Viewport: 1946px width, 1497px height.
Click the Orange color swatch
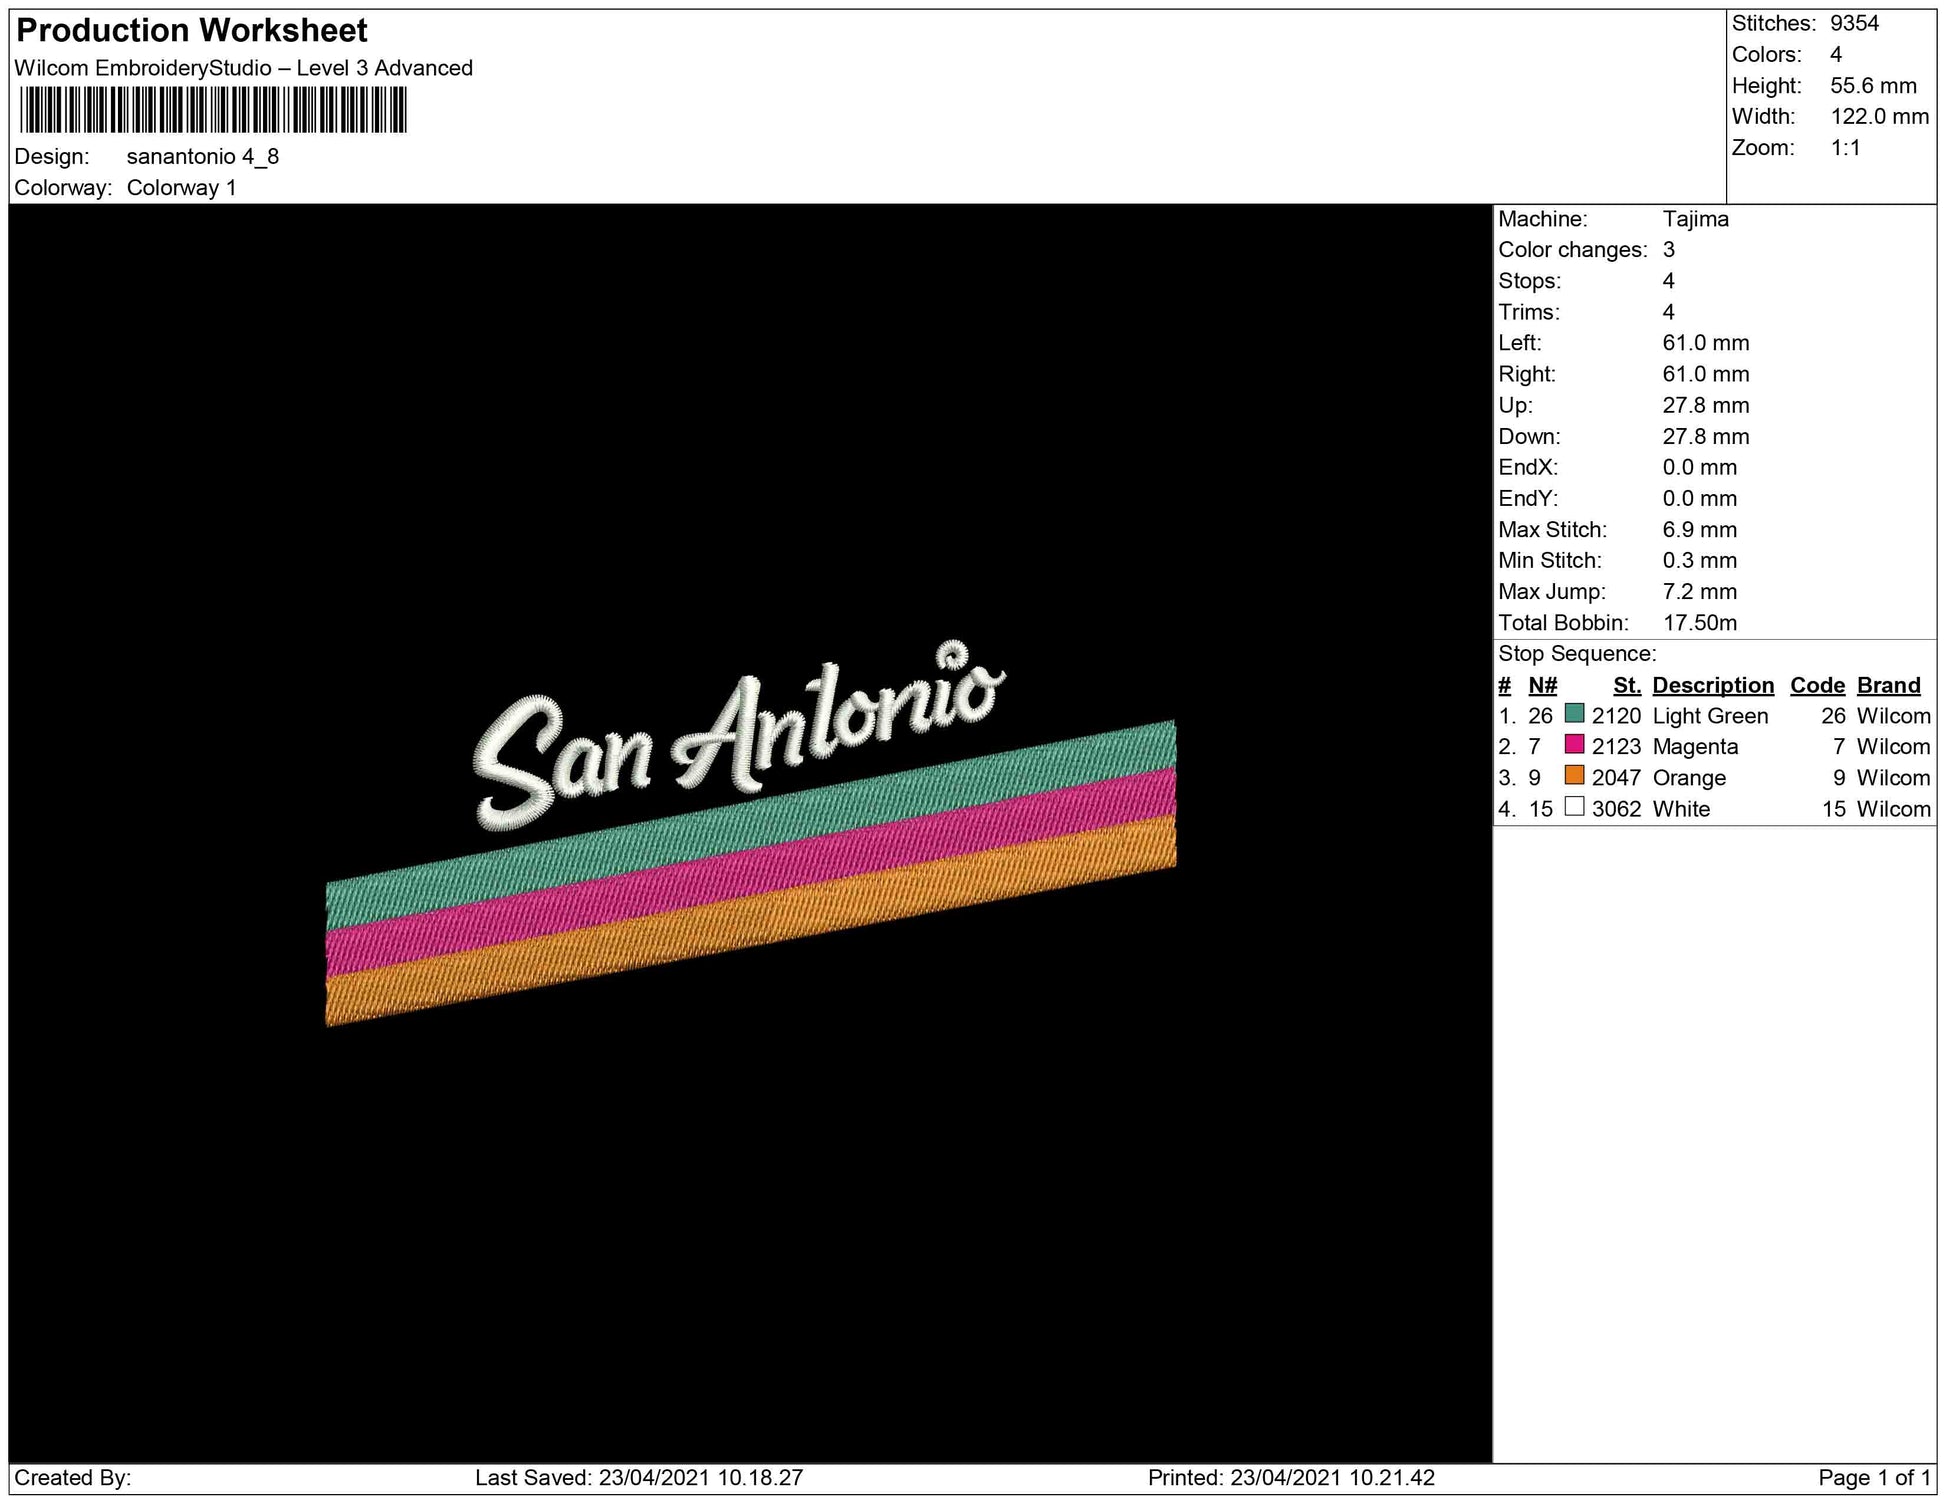pyautogui.click(x=1574, y=776)
